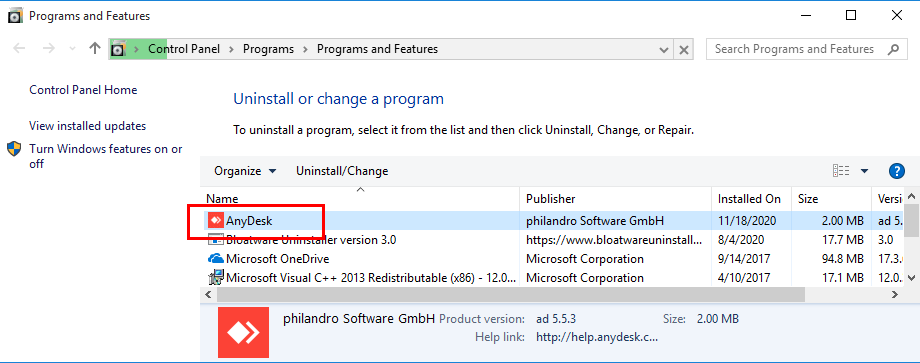
Task: Click the horizontal scrollbar right arrow
Action: 894,294
